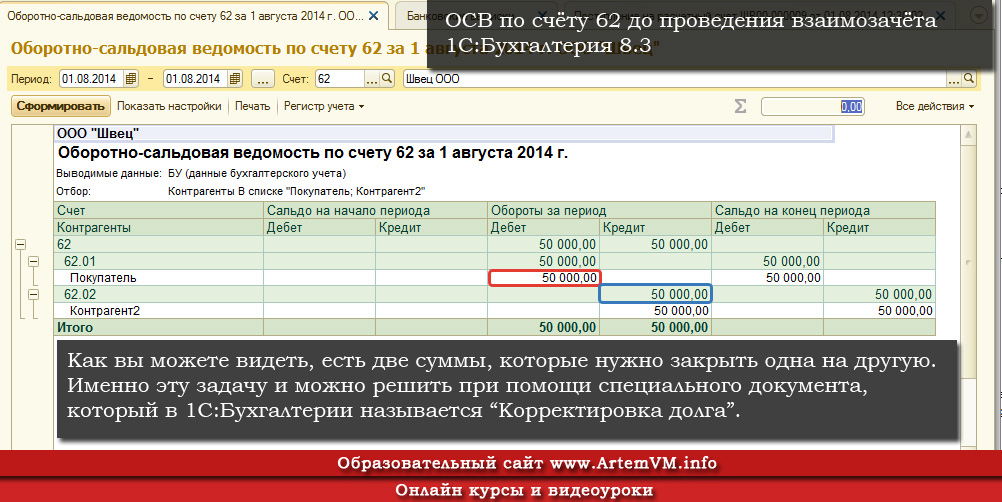Click Контрагенты column header
The image size is (1002, 502).
click(x=159, y=227)
